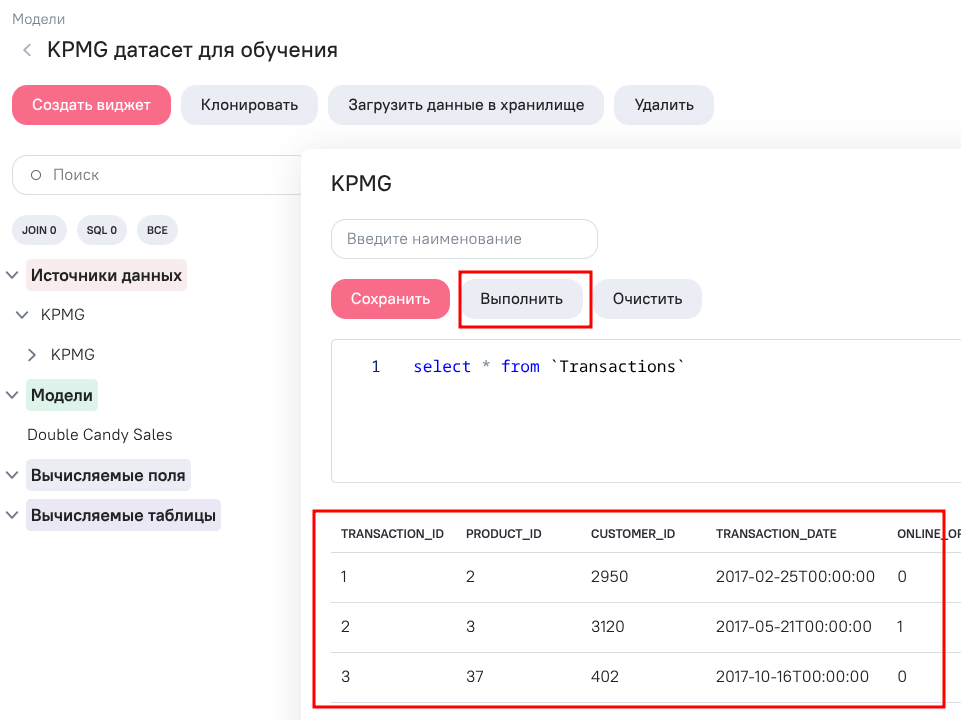The height and width of the screenshot is (720, 961).
Task: Select the Вычисляемые таблицы heading
Action: coord(123,515)
